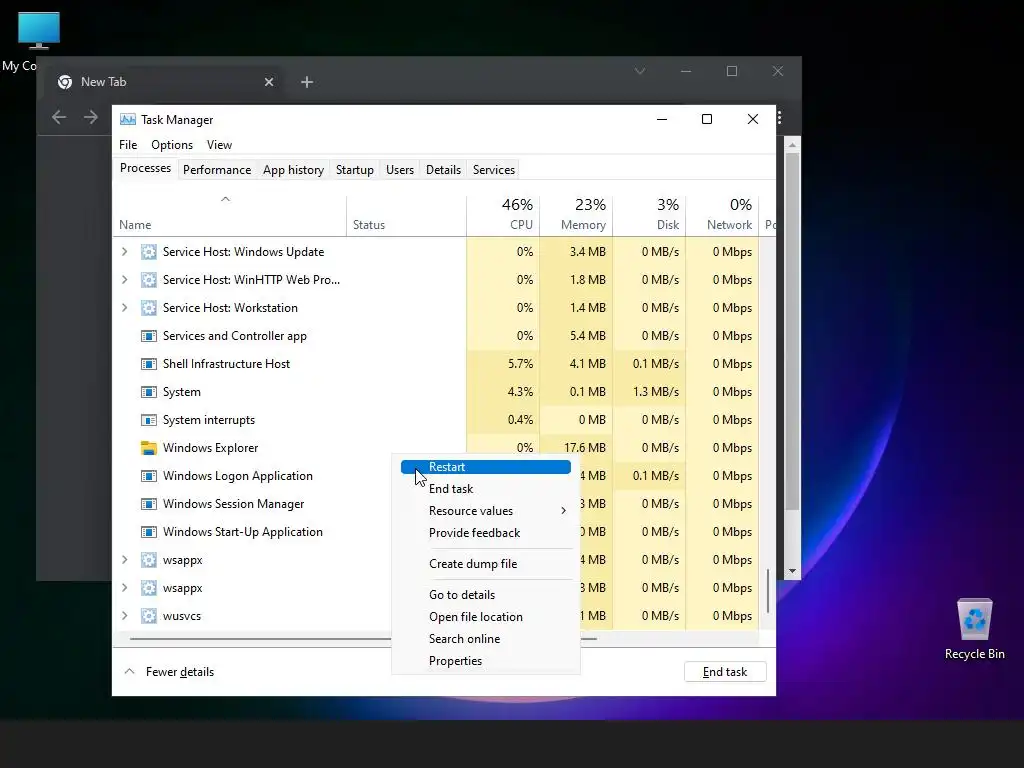Switch to the Users tab
The width and height of the screenshot is (1024, 768).
click(x=400, y=170)
